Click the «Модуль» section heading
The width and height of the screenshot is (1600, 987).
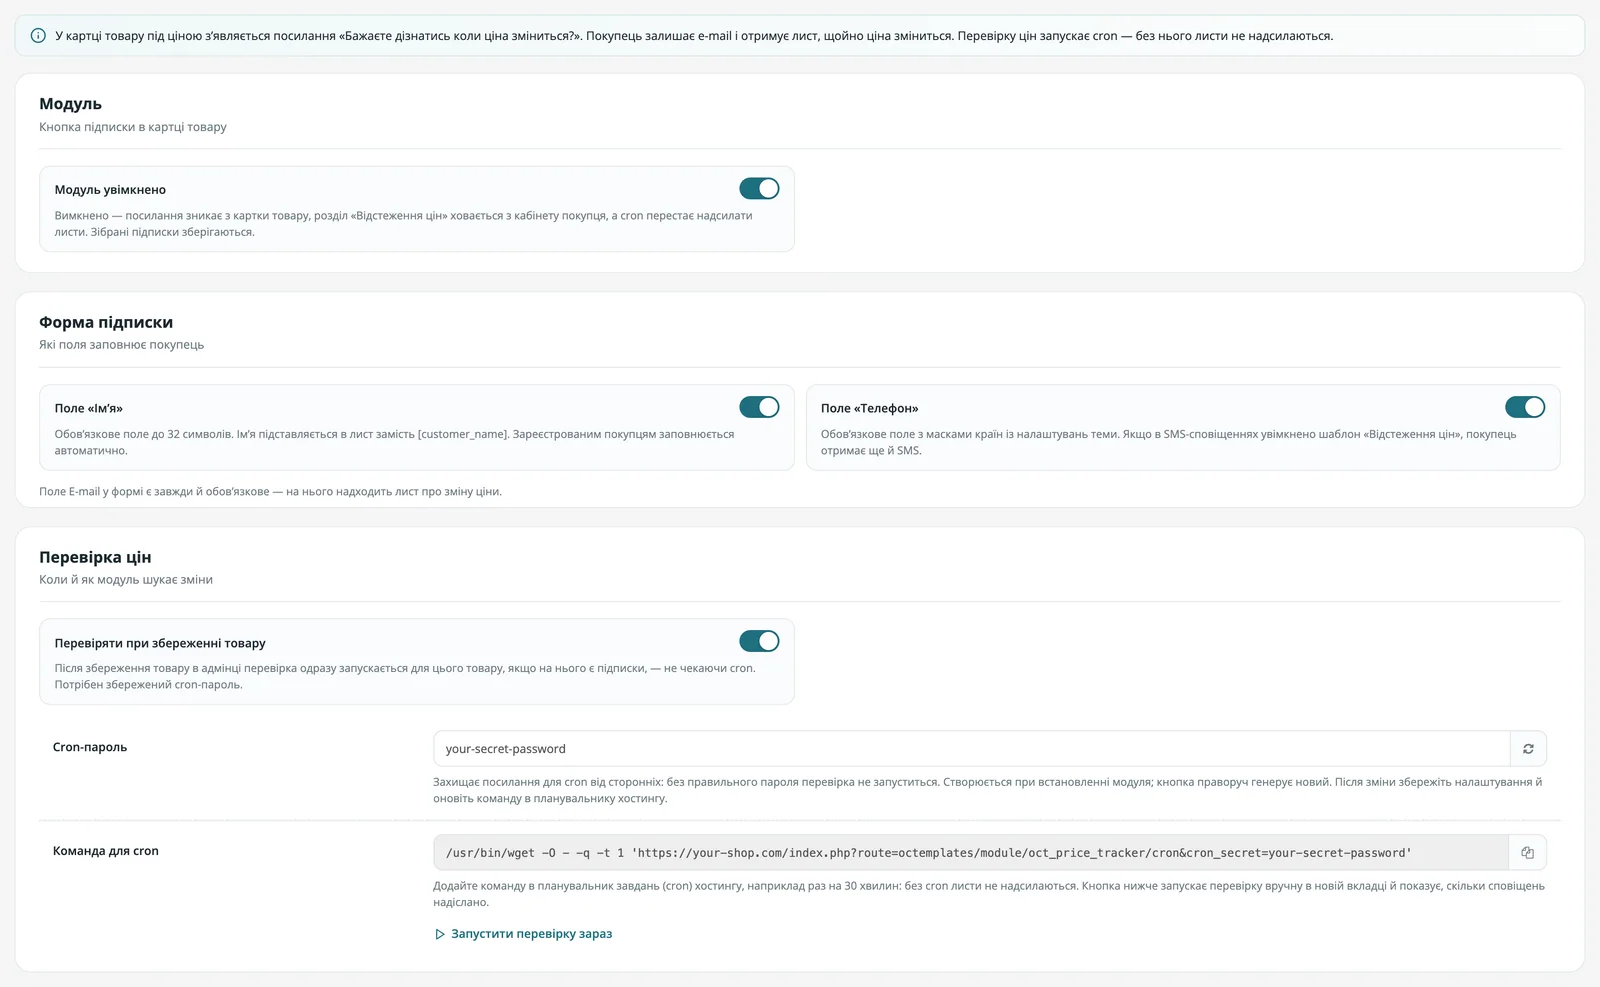tap(70, 104)
